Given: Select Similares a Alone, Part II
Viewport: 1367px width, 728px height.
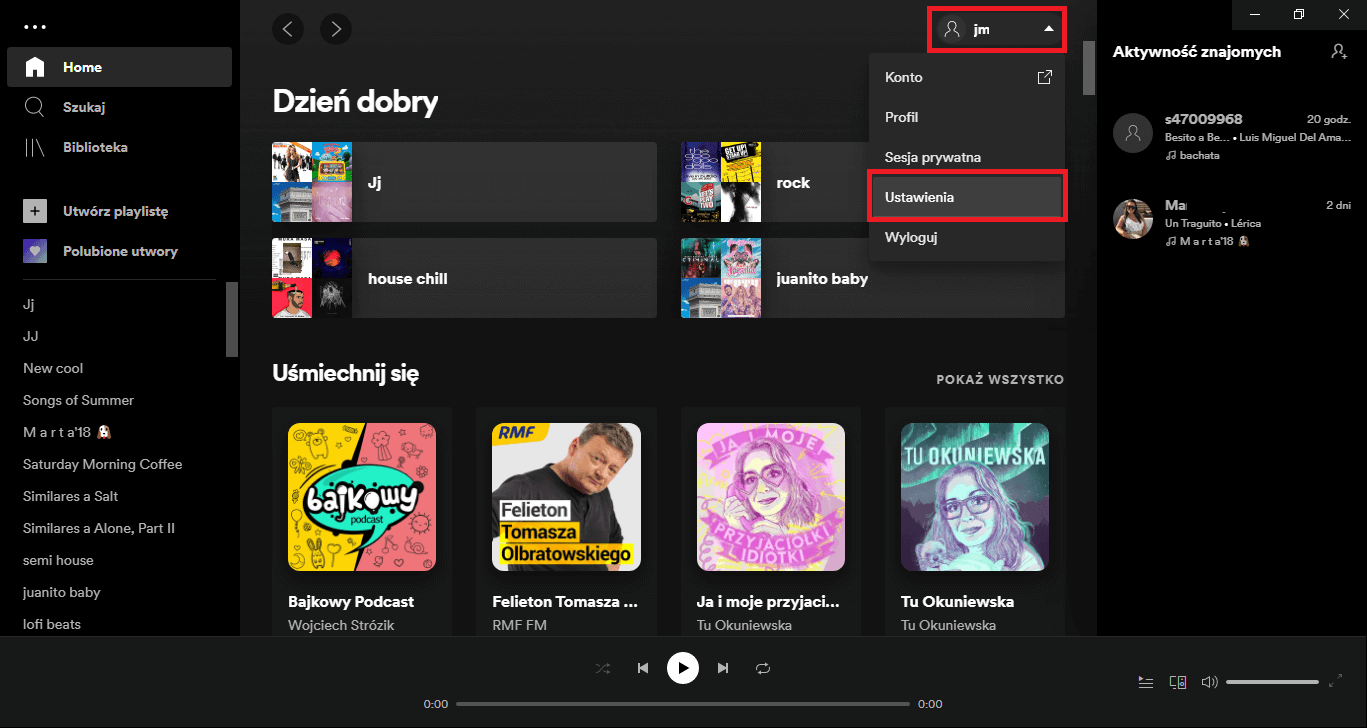Looking at the screenshot, I should [x=99, y=528].
